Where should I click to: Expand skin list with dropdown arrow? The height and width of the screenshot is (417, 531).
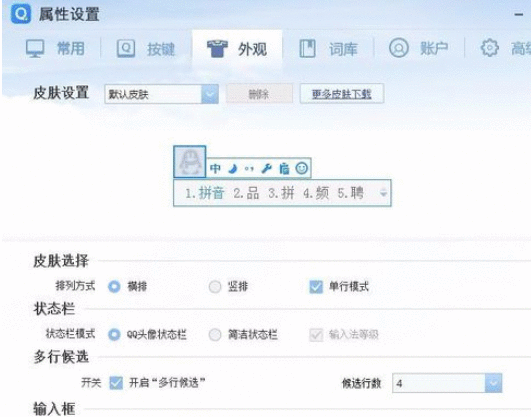click(x=210, y=94)
